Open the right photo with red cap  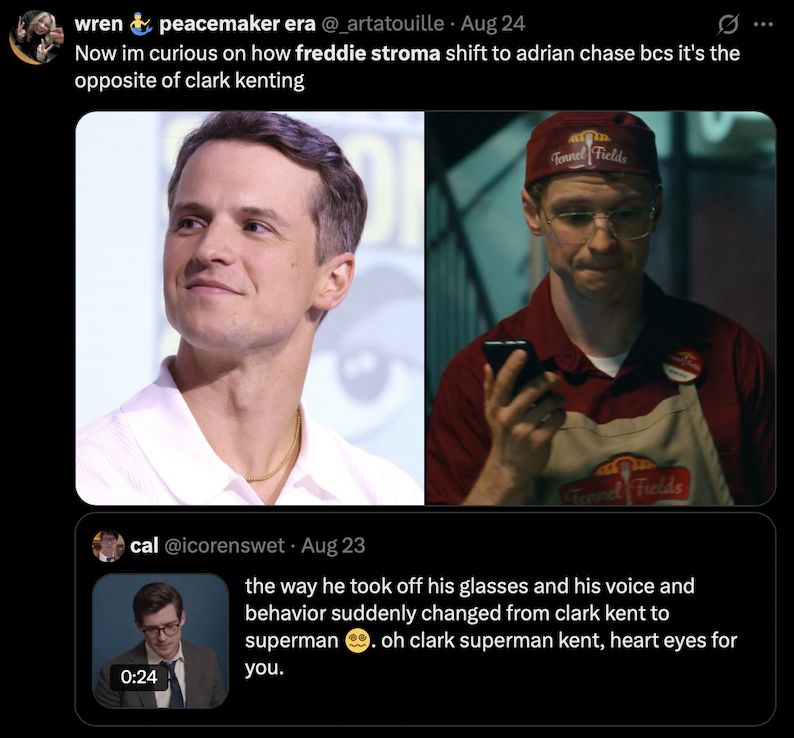[601, 307]
